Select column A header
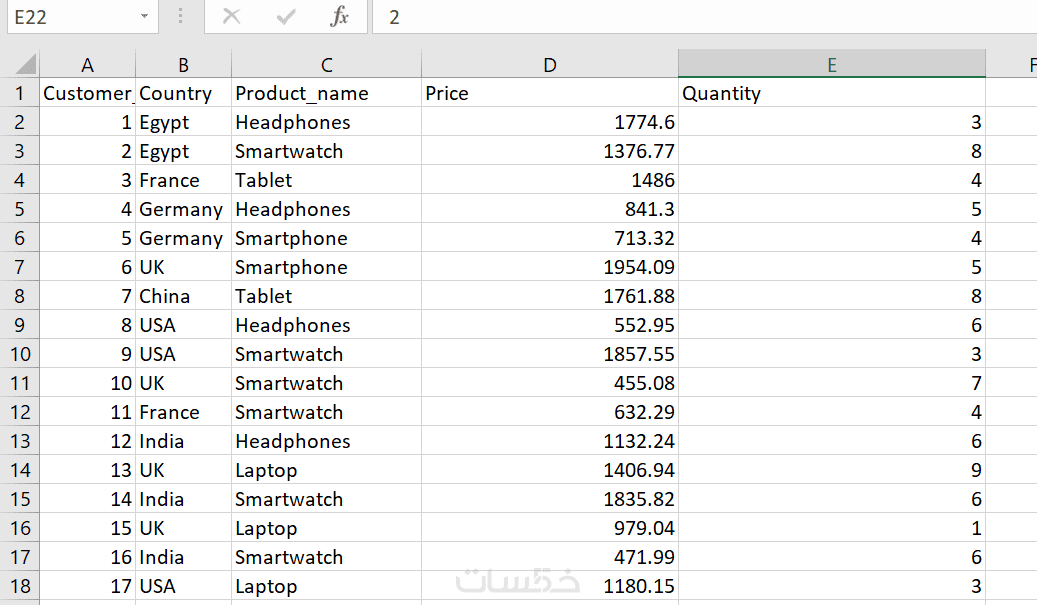The width and height of the screenshot is (1037, 605). click(x=87, y=65)
